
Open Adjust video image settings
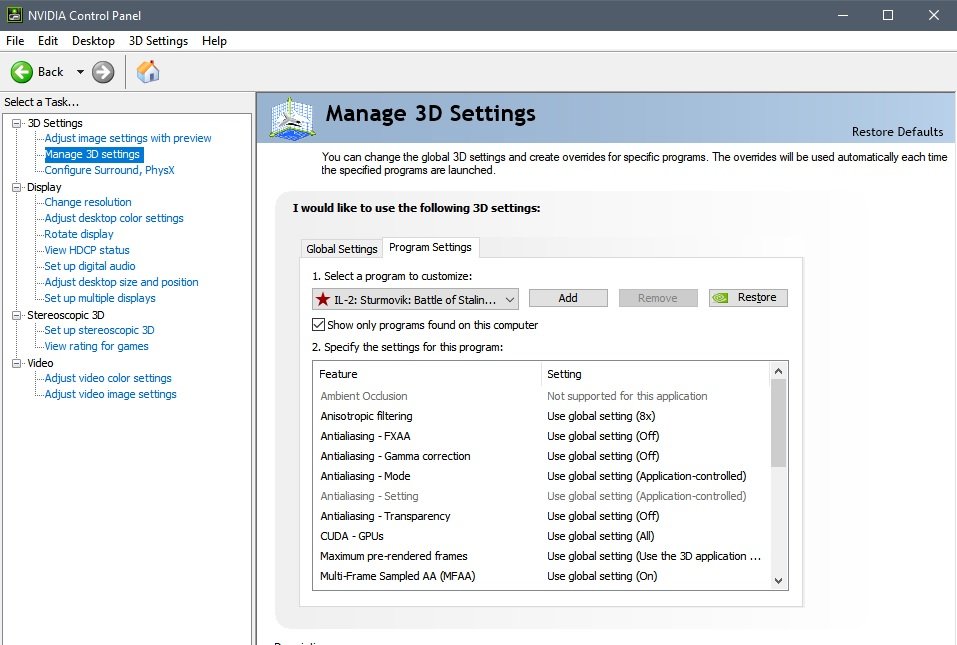coord(110,394)
